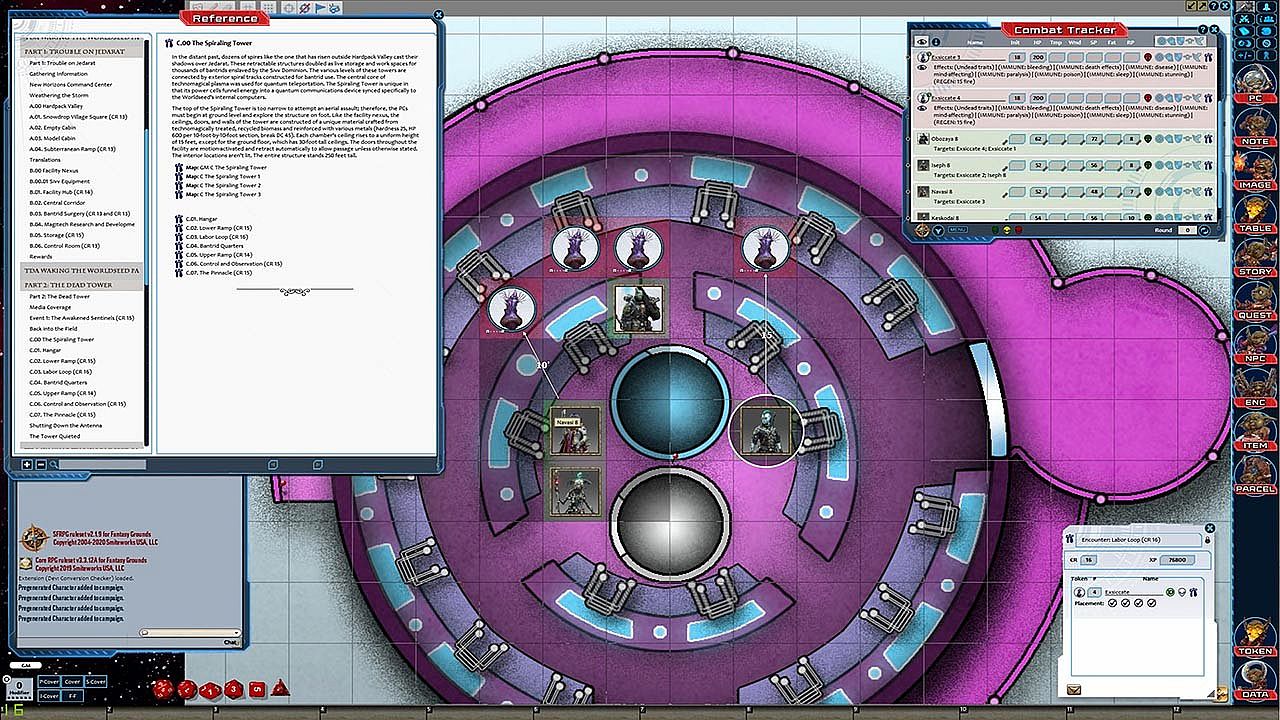This screenshot has height=720, width=1280.
Task: Toggle Exsiccate faction icon in encounter window
Action: point(1170,592)
